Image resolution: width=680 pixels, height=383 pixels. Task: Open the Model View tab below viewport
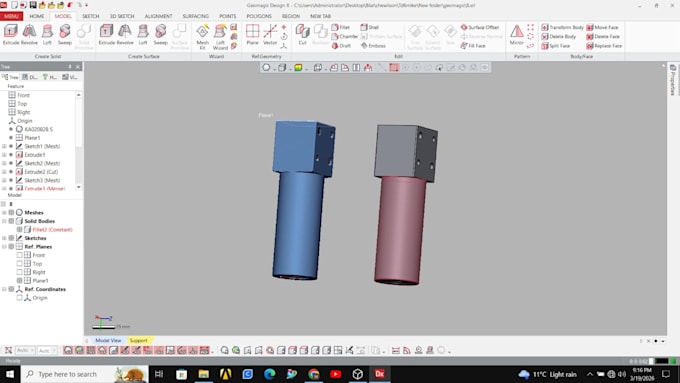point(108,340)
